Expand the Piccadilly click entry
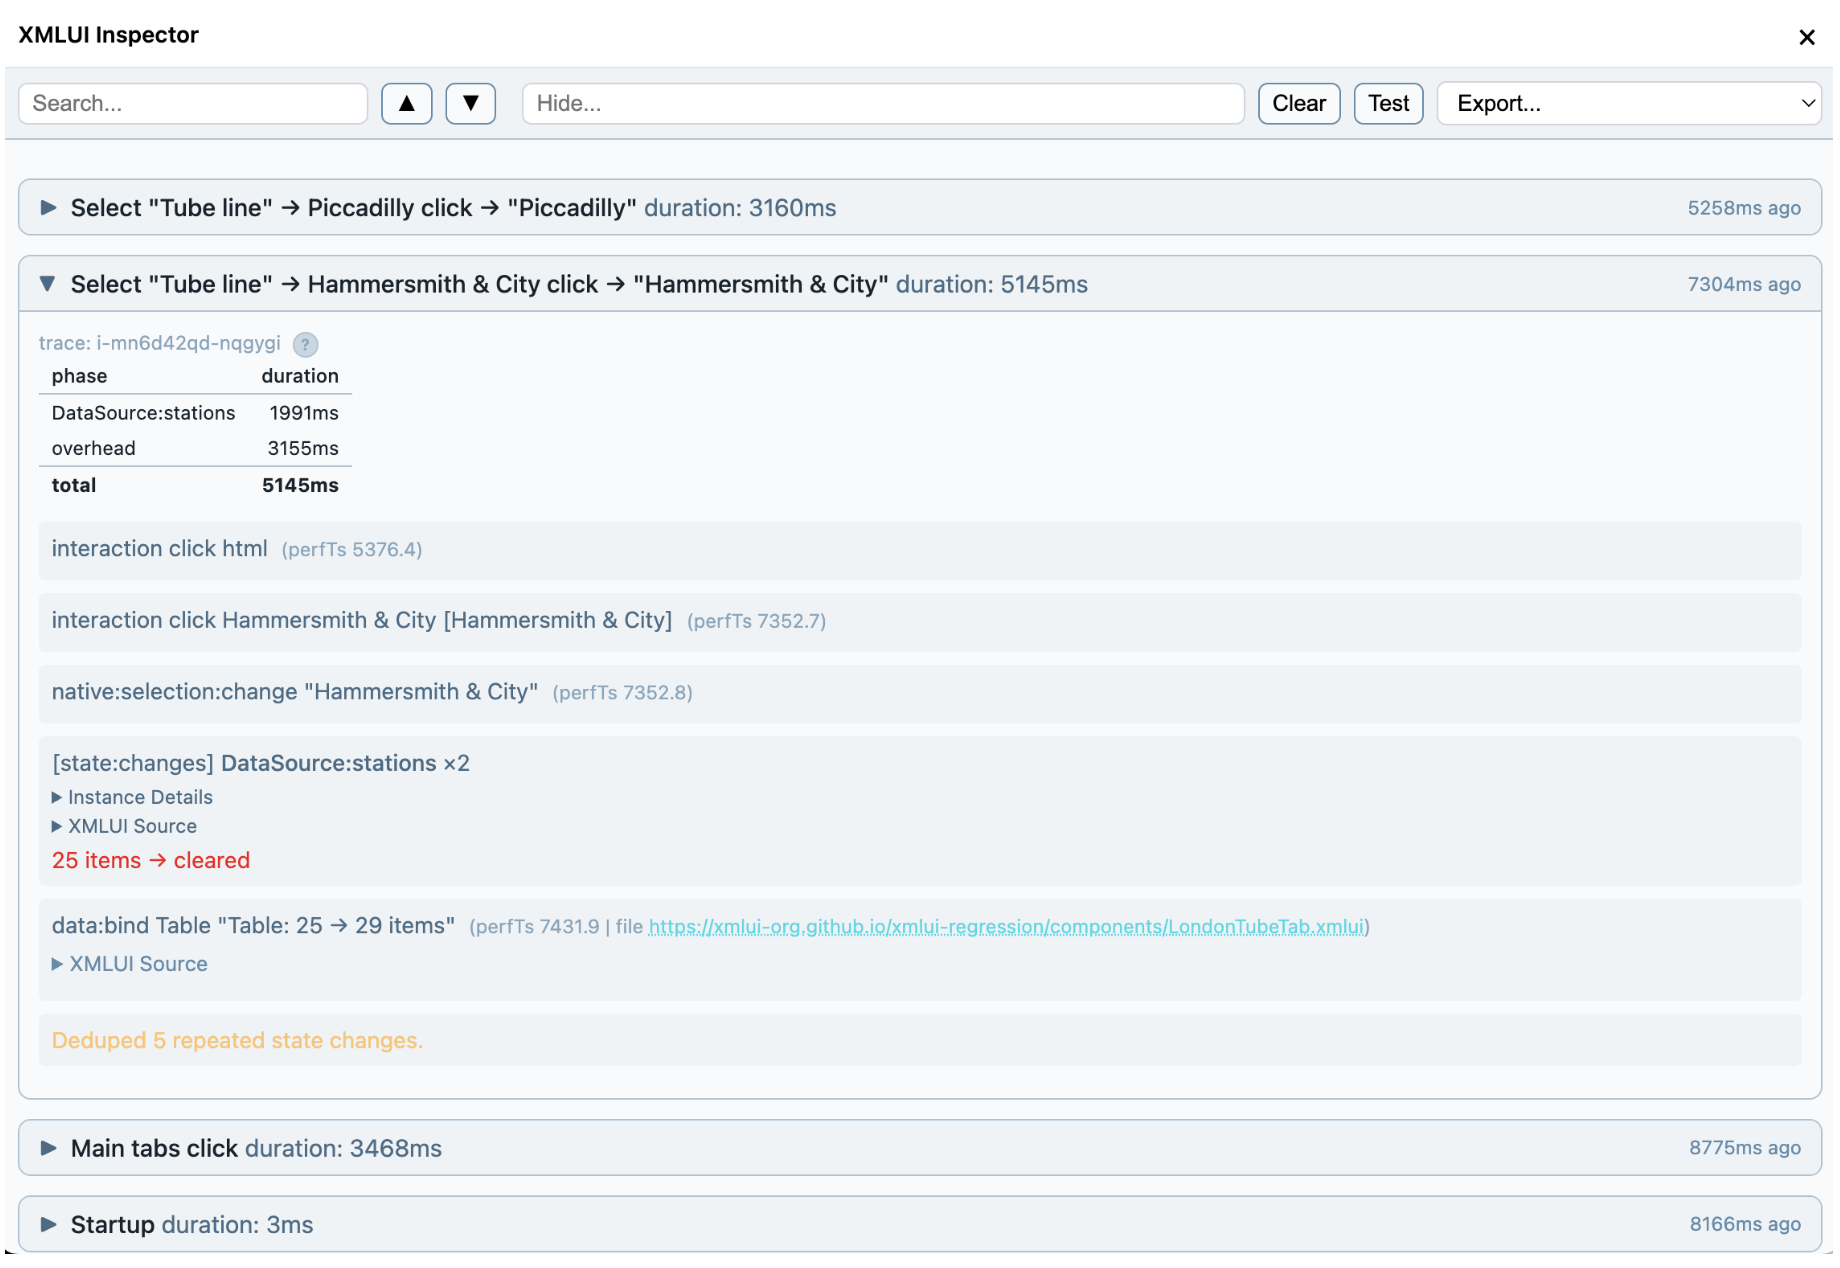 click(x=47, y=207)
